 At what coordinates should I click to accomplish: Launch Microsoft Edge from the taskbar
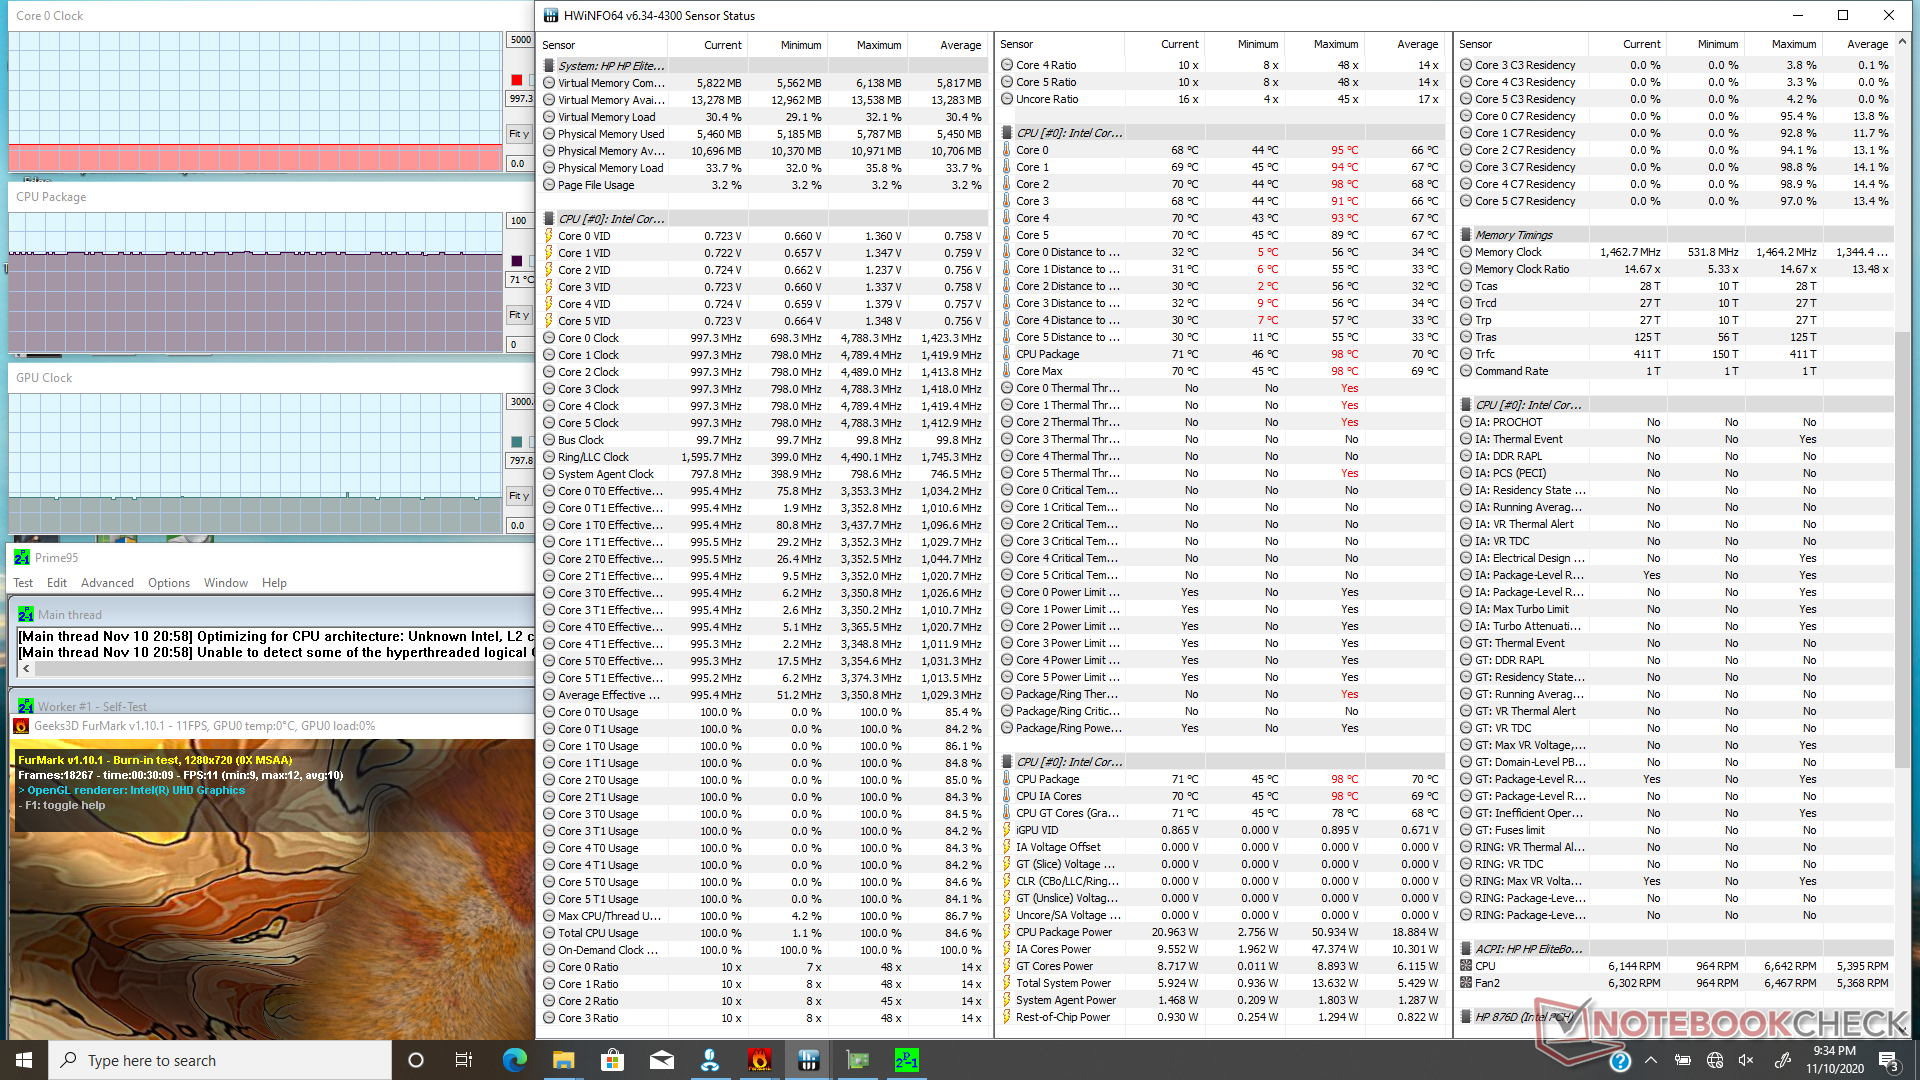pyautogui.click(x=514, y=1060)
